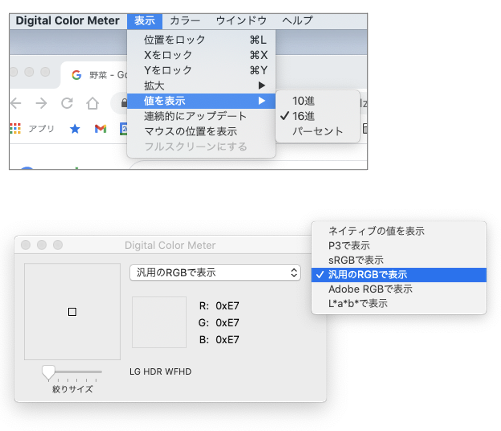Click the magnified pixel preview area
The height and width of the screenshot is (431, 501).
click(72, 312)
